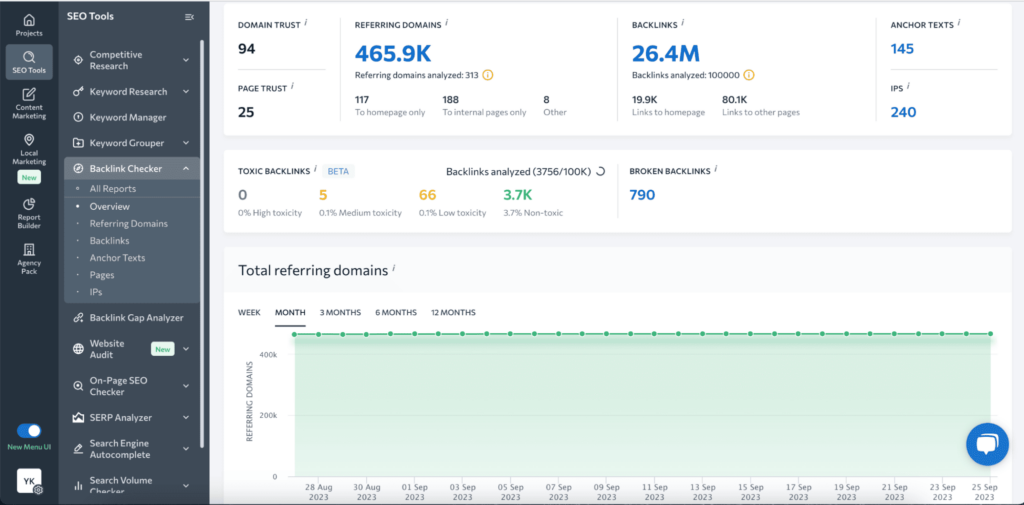Viewport: 1024px width, 505px height.
Task: Click the Search Engine Autocomplete pencil icon
Action: [78, 449]
